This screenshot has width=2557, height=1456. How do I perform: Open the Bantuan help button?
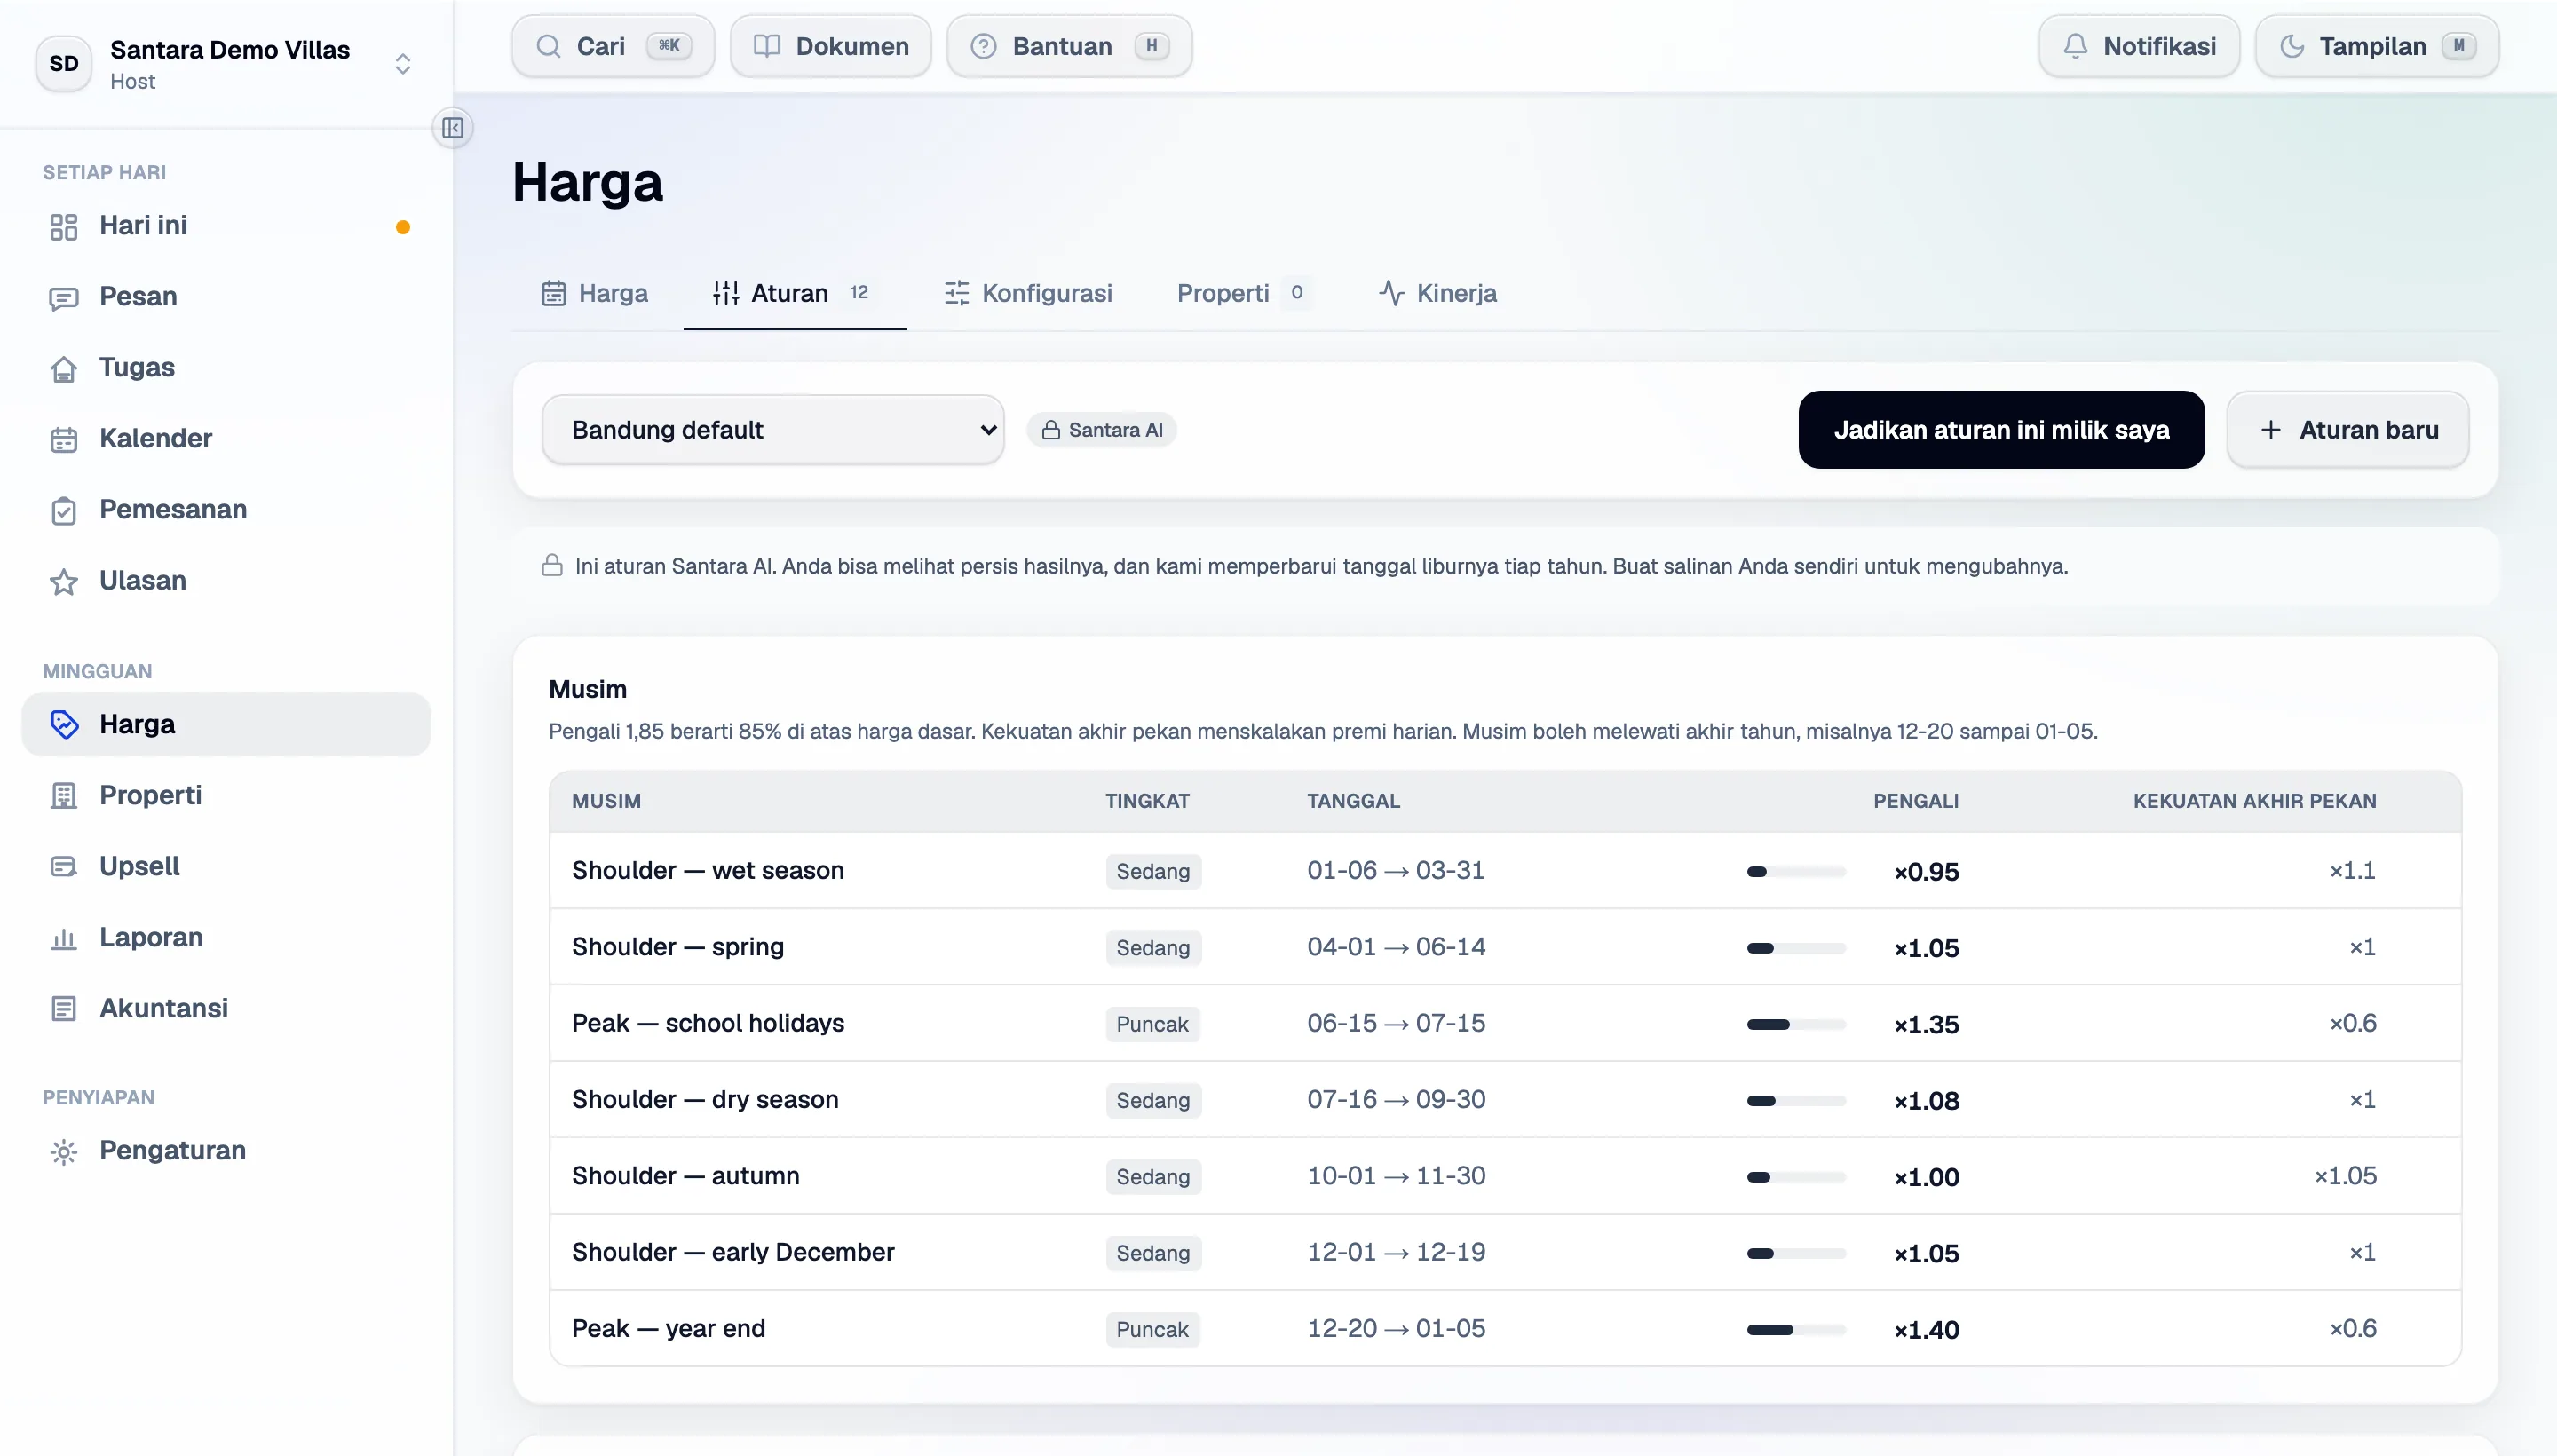[1069, 46]
